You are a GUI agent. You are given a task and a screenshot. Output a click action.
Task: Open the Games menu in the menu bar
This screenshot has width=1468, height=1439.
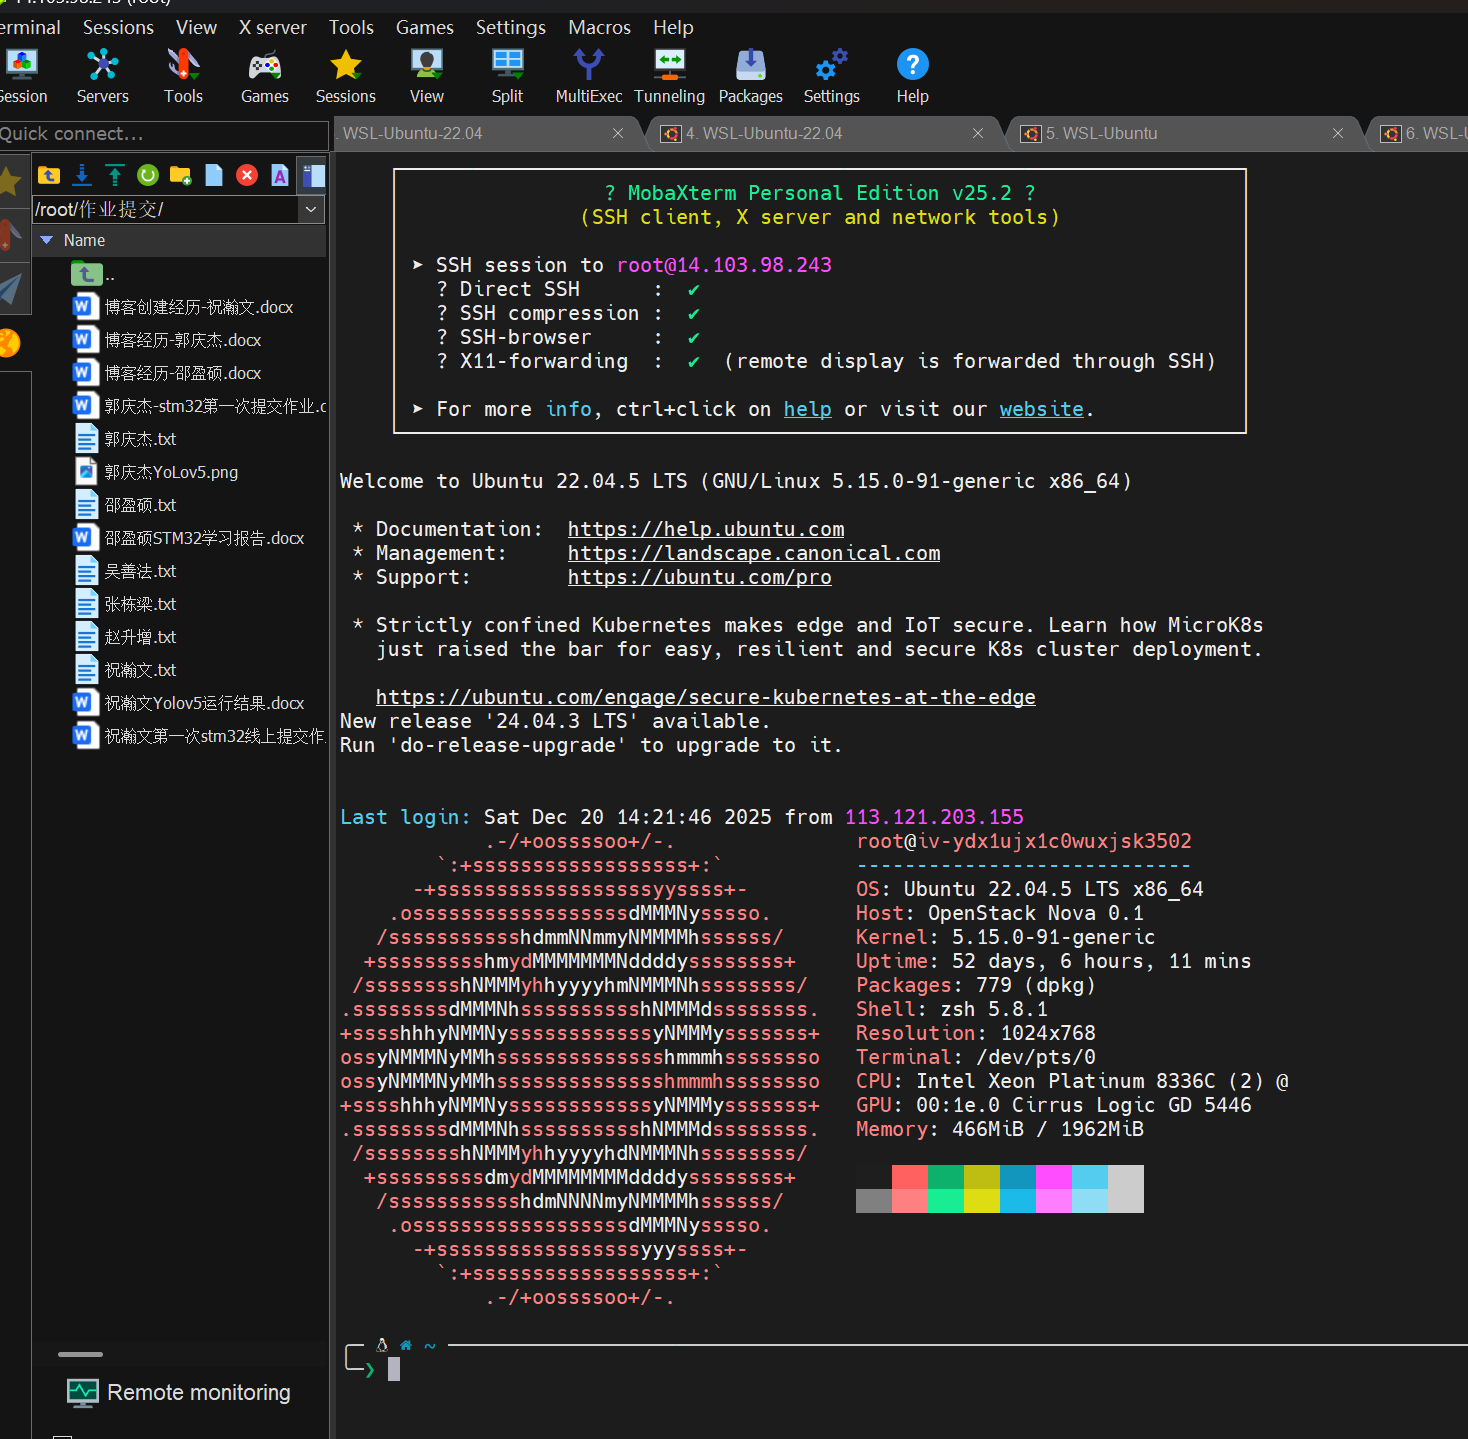[424, 27]
